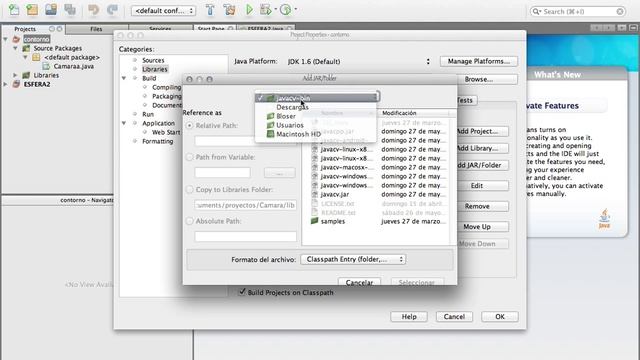
Task: Click the samples folder icon in file list
Action: click(314, 221)
